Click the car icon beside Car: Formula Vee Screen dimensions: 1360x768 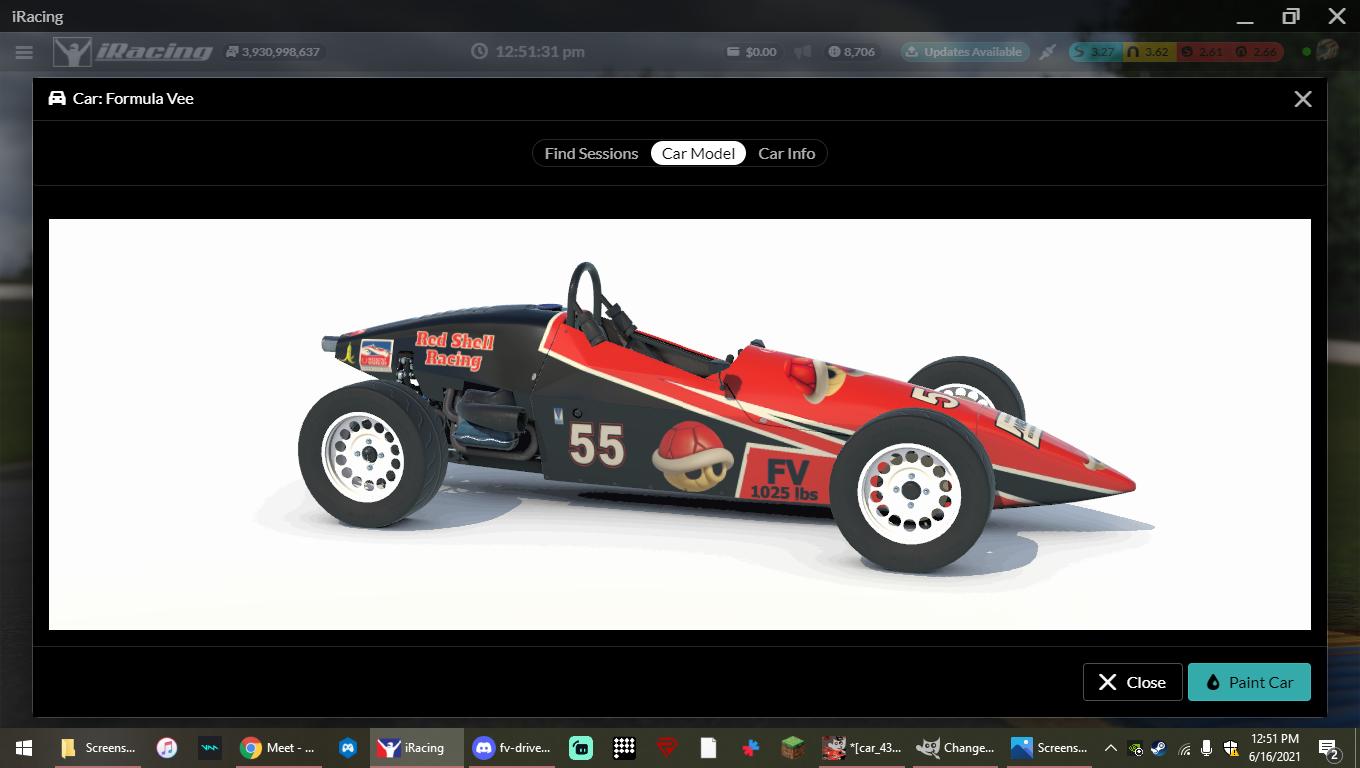[x=55, y=98]
